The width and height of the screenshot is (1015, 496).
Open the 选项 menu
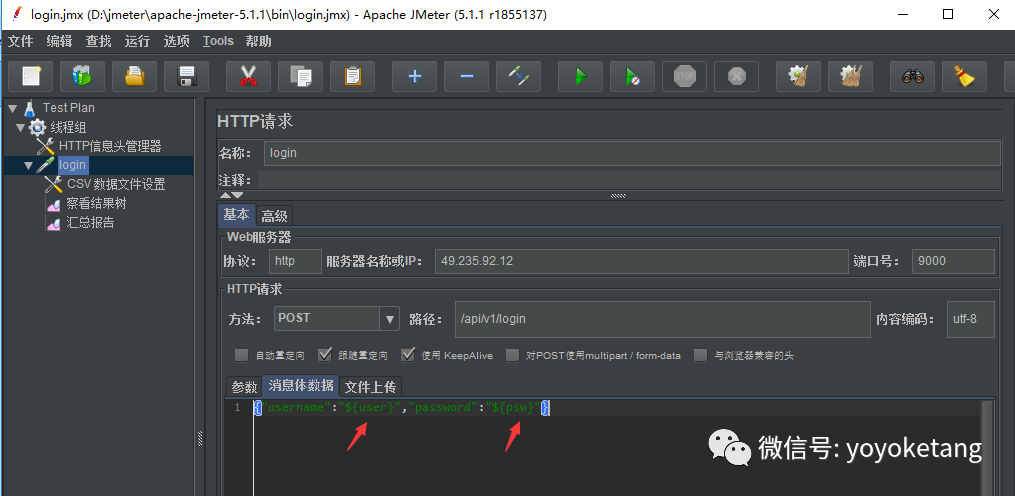point(176,41)
